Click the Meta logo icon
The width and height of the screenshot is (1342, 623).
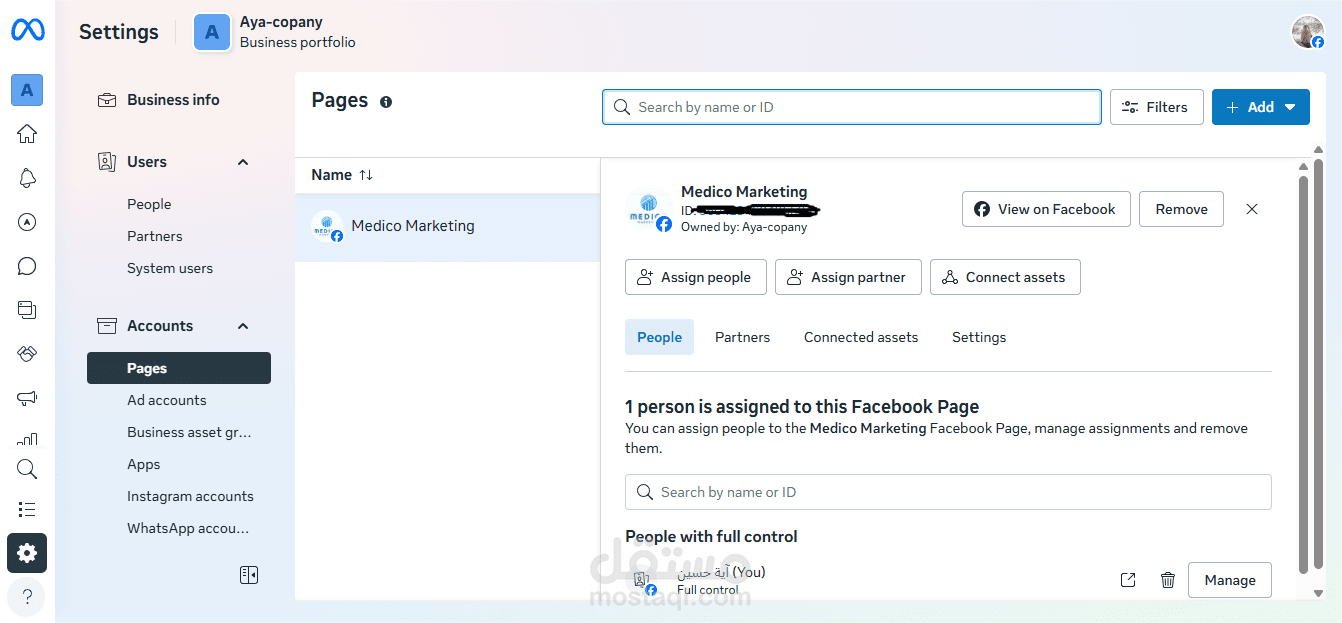(27, 31)
